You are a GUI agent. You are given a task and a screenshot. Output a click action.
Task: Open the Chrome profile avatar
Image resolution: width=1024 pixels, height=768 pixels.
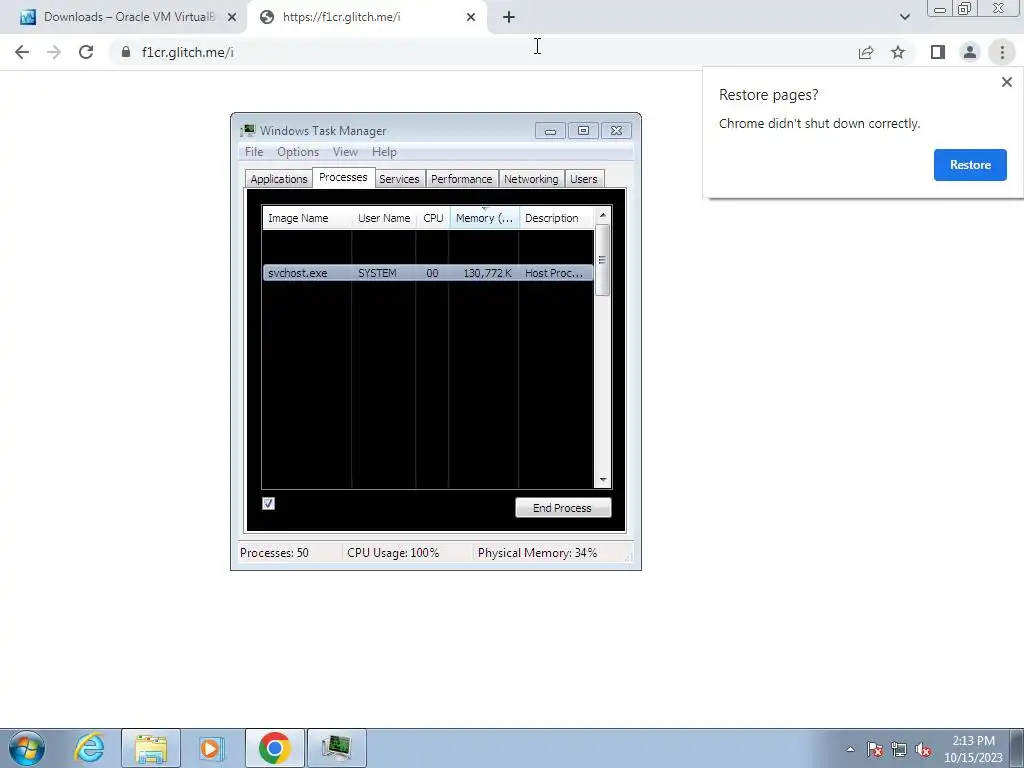970,52
